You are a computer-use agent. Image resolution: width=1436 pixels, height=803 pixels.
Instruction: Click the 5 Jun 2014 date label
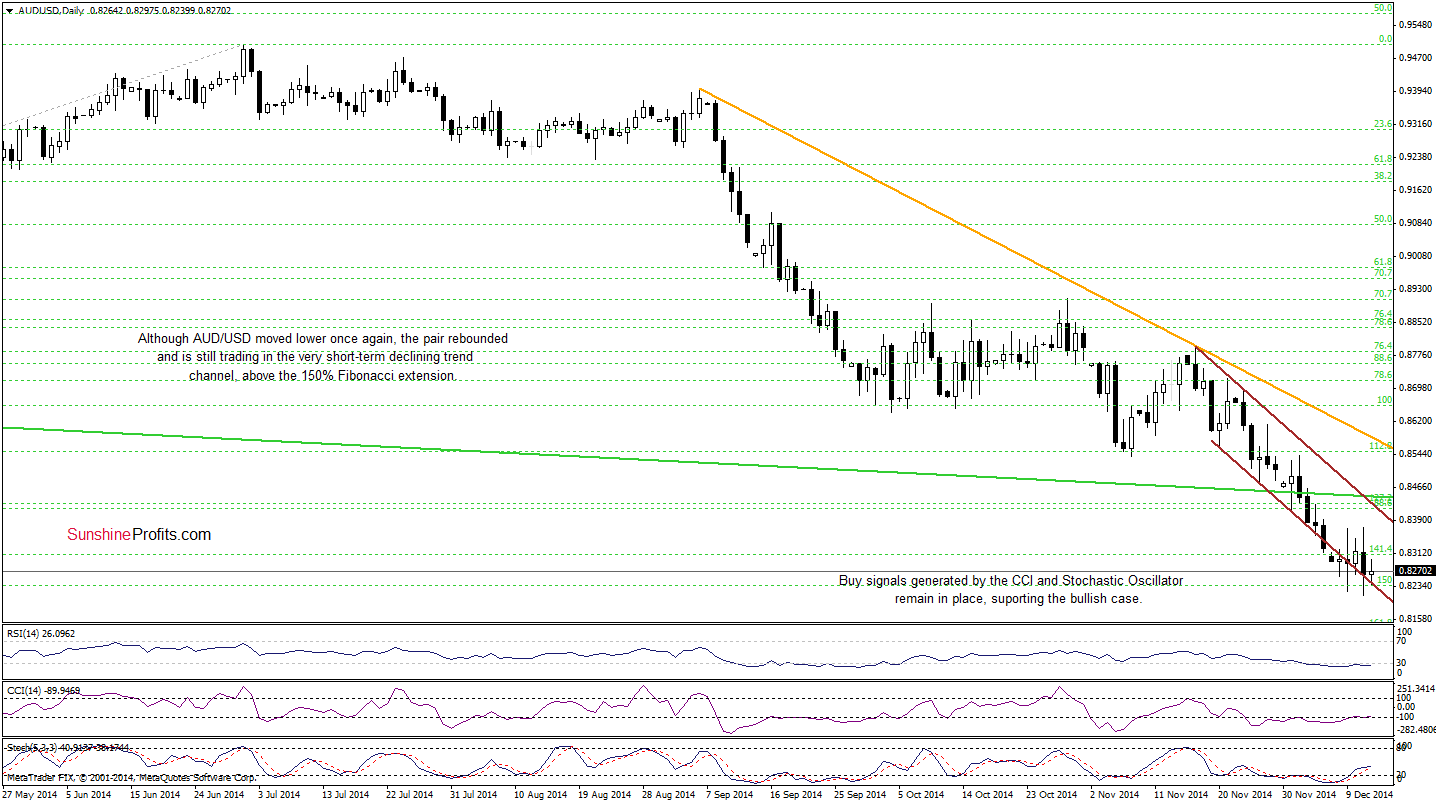click(89, 795)
